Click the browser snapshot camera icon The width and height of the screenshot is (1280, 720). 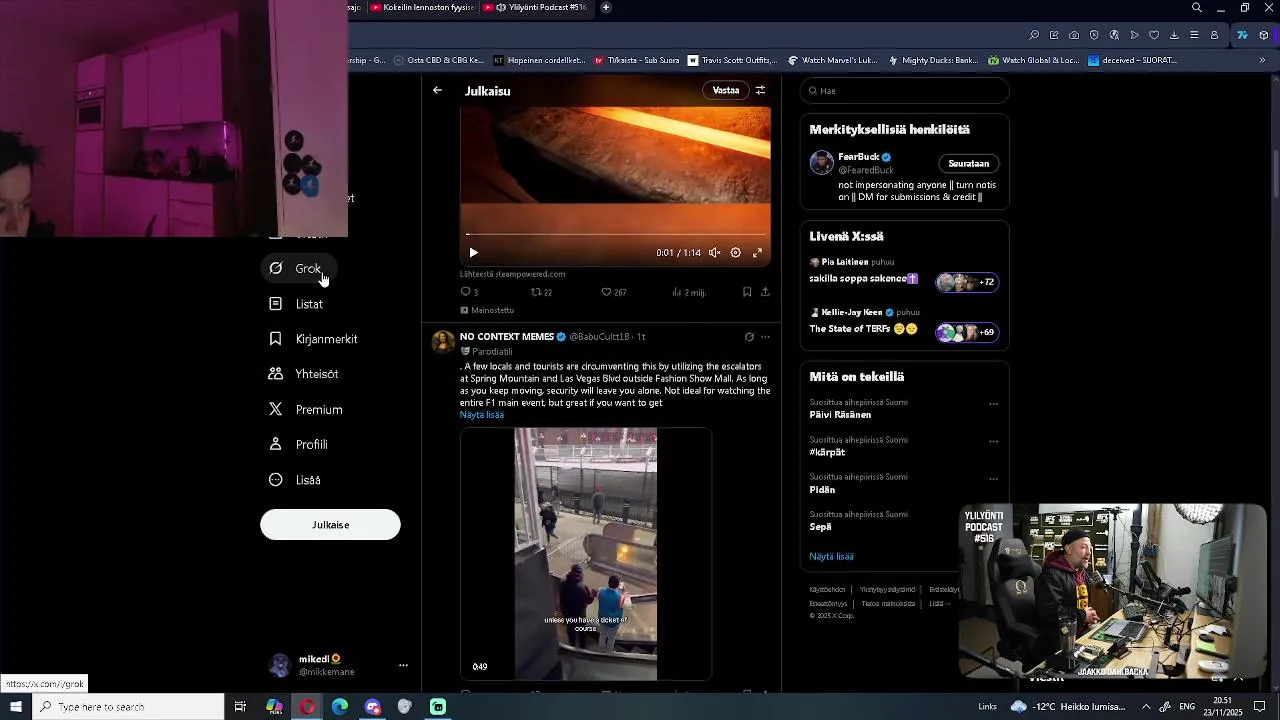tap(1074, 35)
